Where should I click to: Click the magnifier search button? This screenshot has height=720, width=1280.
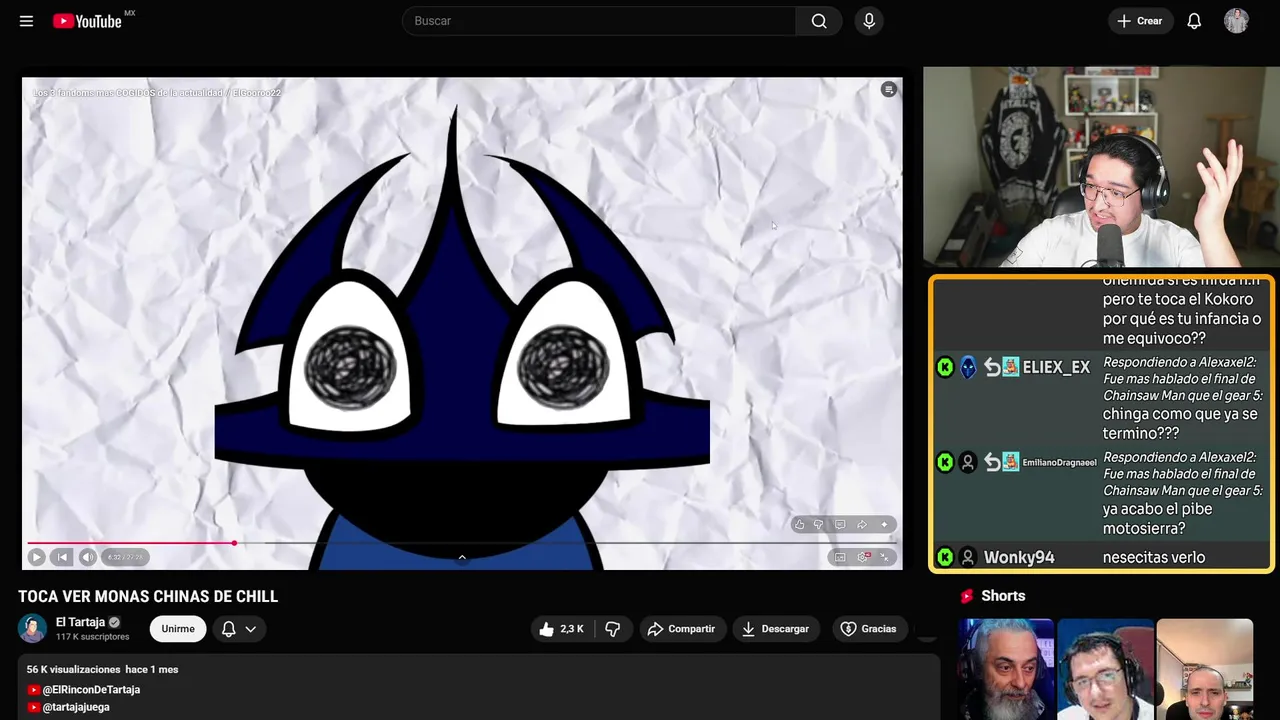point(819,21)
